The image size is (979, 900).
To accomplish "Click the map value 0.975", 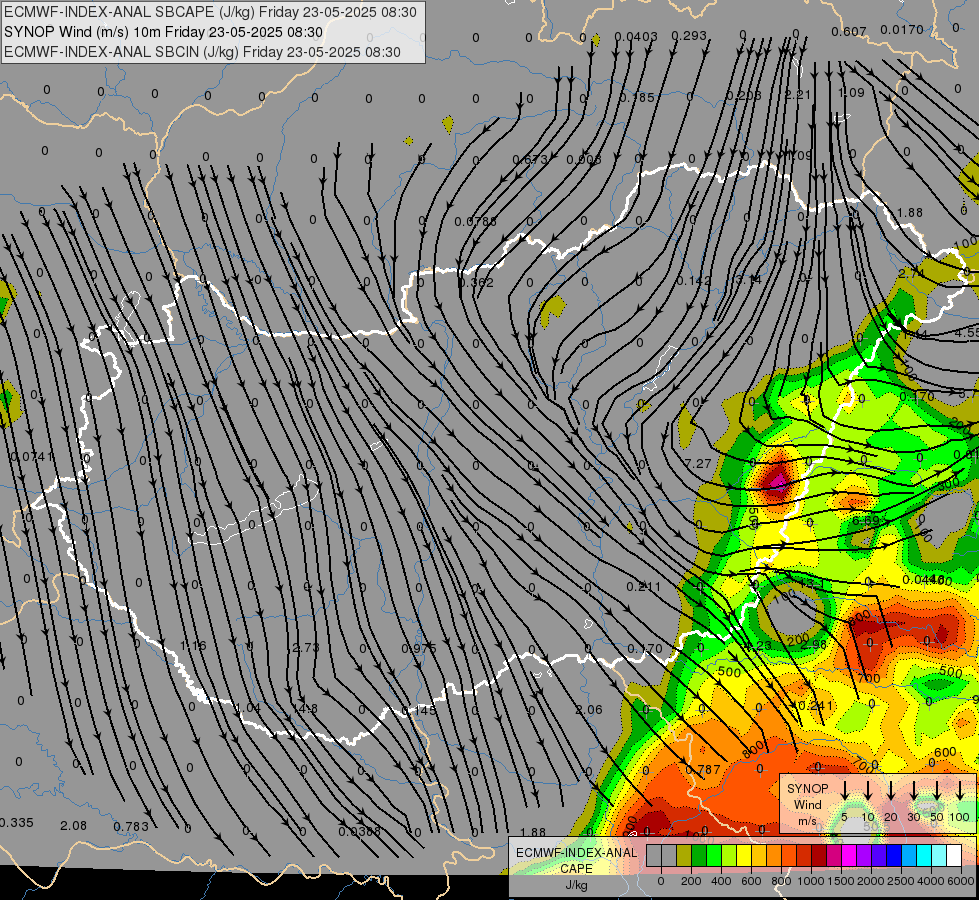I will [x=419, y=648].
